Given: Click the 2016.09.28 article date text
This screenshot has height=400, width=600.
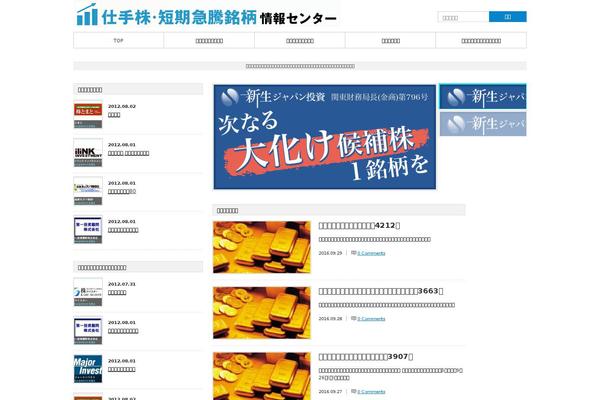Looking at the screenshot, I should coord(330,318).
